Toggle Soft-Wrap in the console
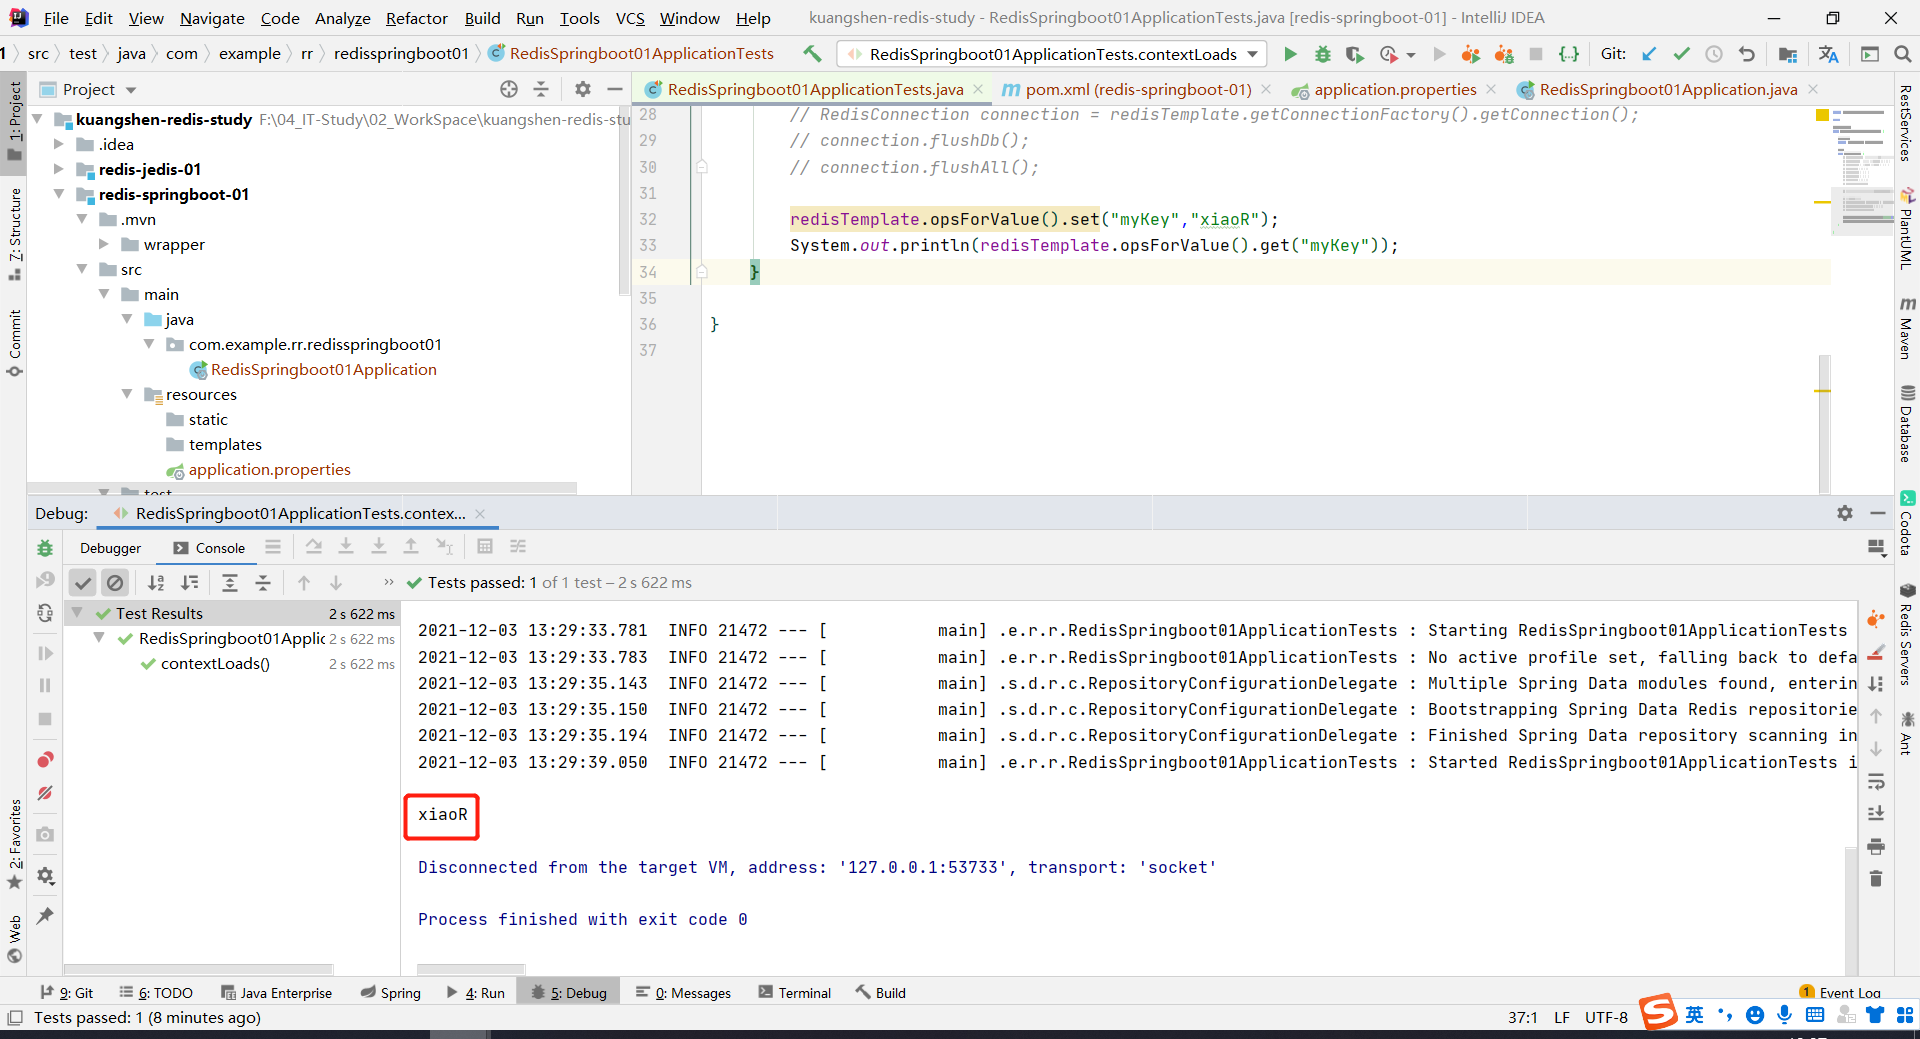Screen dimensions: 1920x1039 1876,782
